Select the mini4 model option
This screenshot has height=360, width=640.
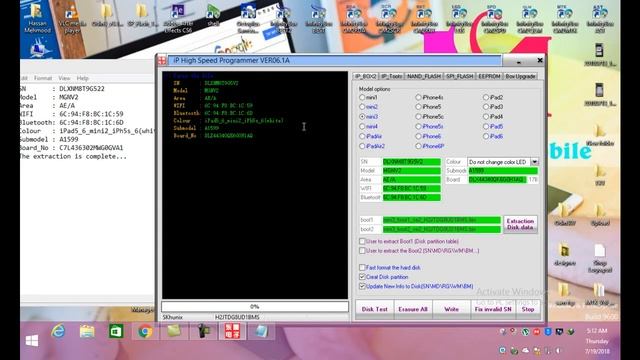(x=362, y=127)
